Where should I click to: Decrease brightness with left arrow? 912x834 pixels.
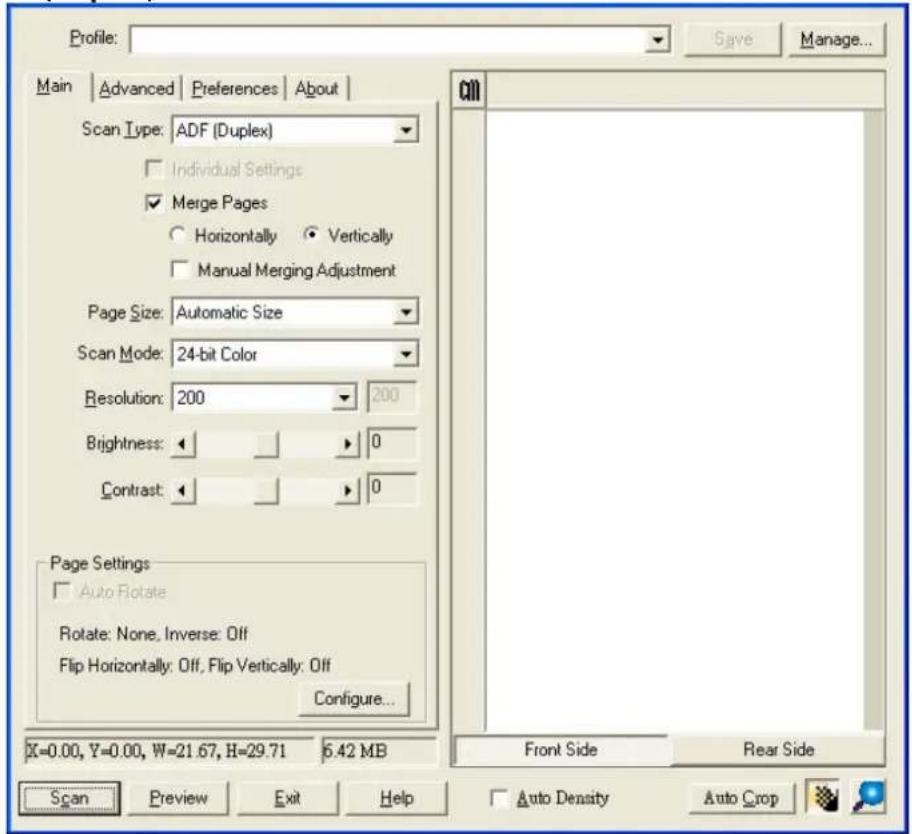click(x=183, y=444)
